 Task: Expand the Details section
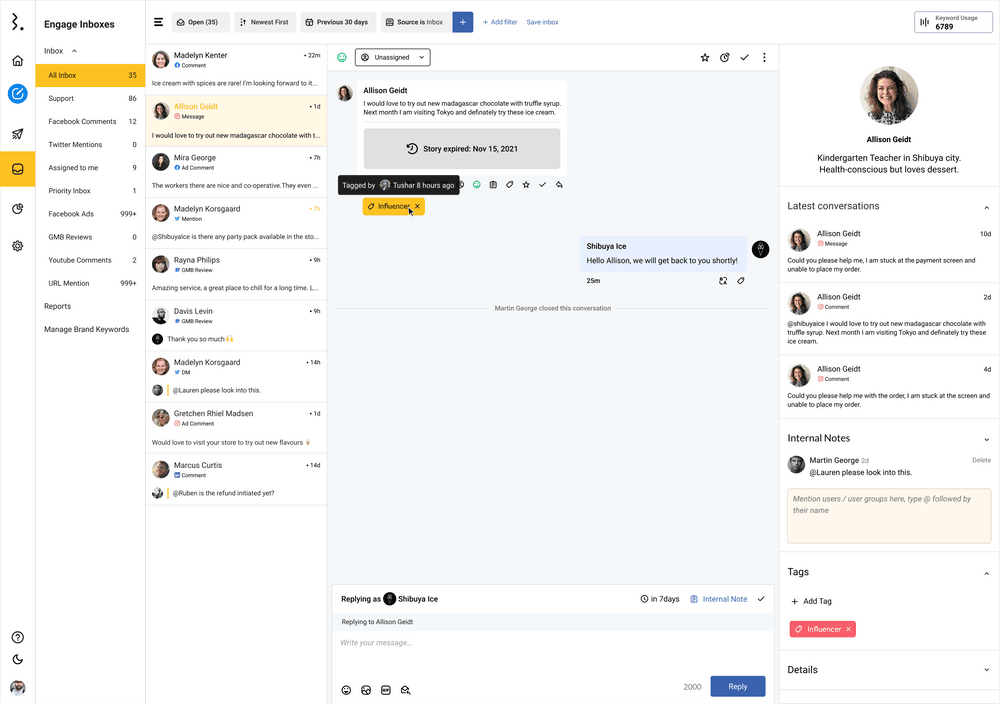[x=986, y=670]
